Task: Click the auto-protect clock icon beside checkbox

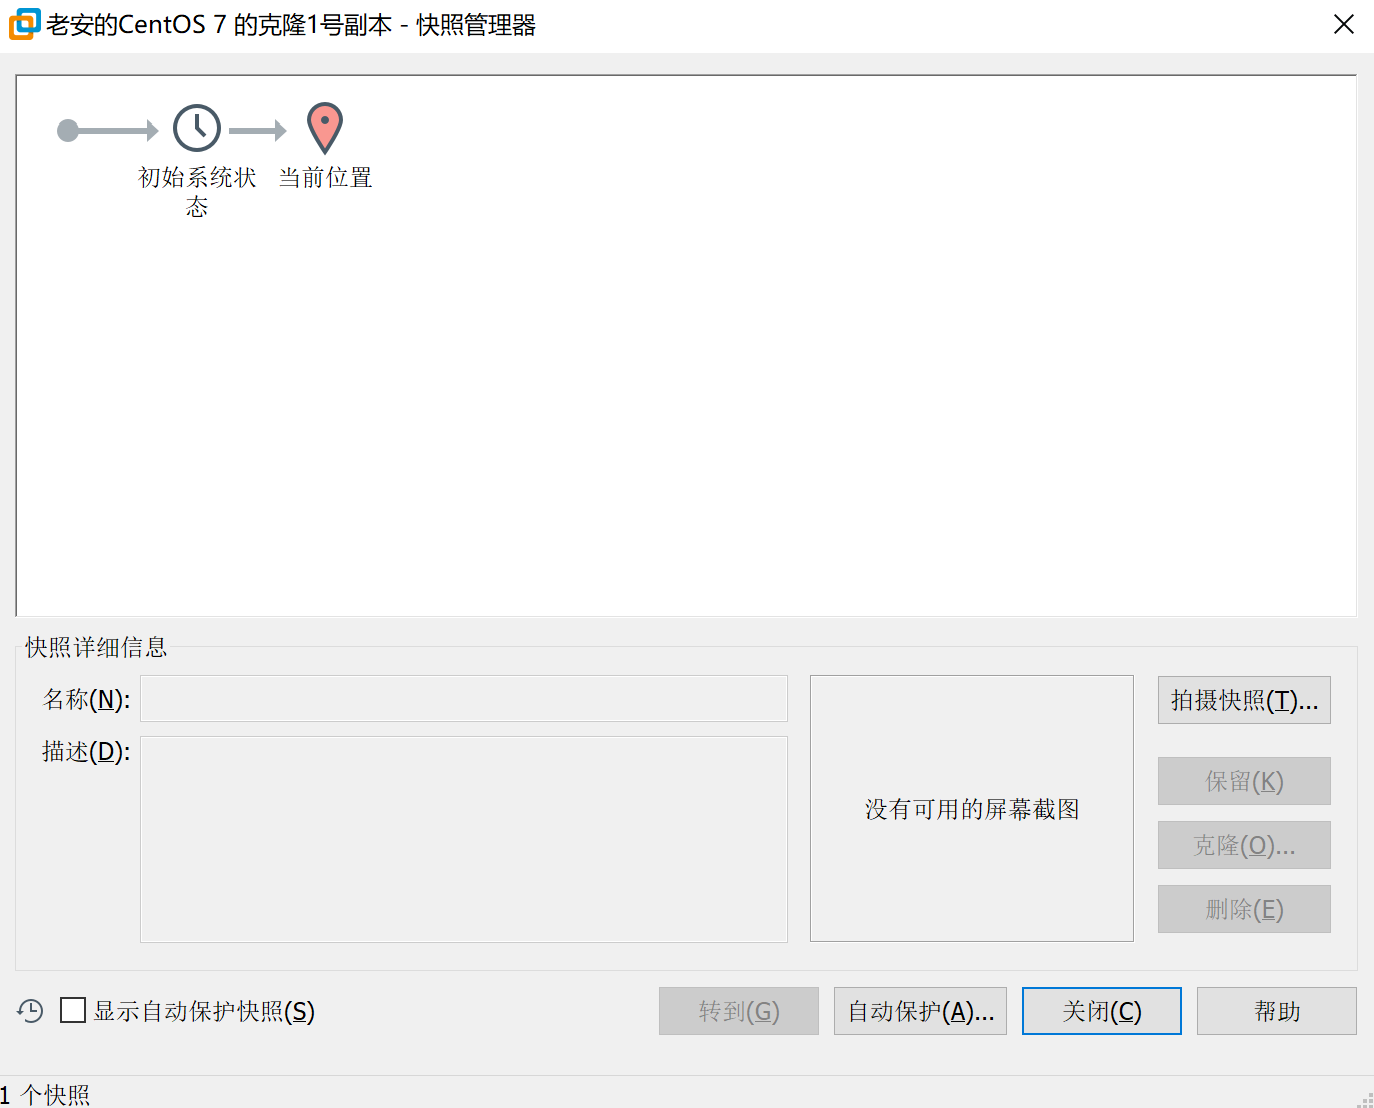Action: [x=31, y=1011]
